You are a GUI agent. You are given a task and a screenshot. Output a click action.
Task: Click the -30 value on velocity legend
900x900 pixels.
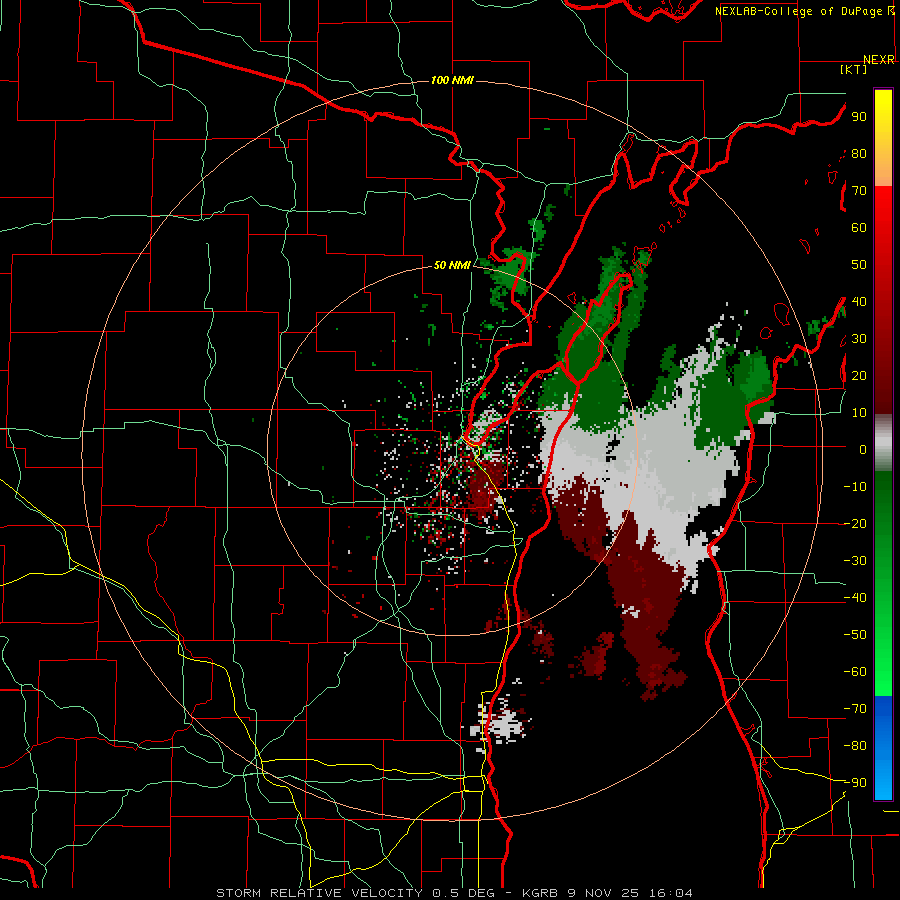coord(855,561)
